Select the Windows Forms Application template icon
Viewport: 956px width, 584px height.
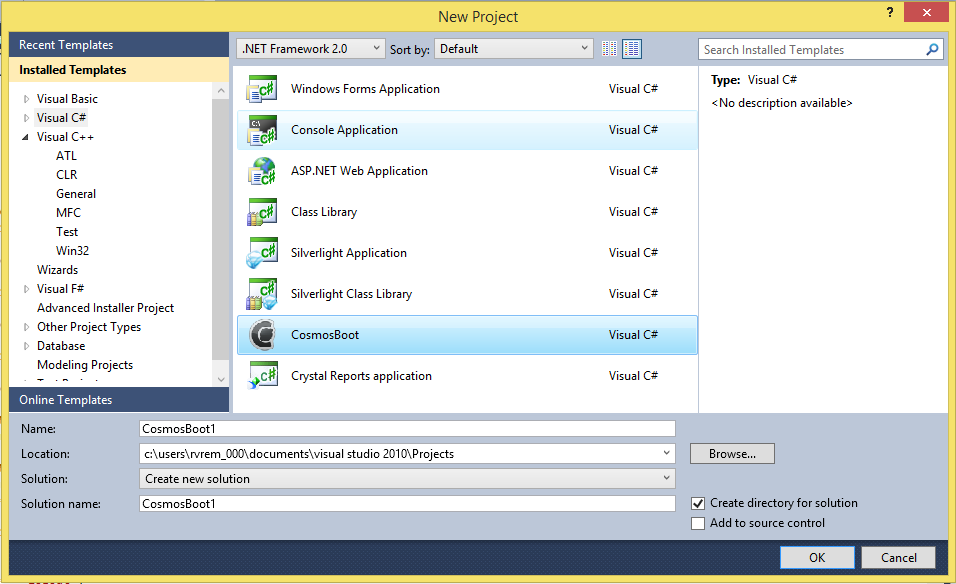[x=262, y=89]
